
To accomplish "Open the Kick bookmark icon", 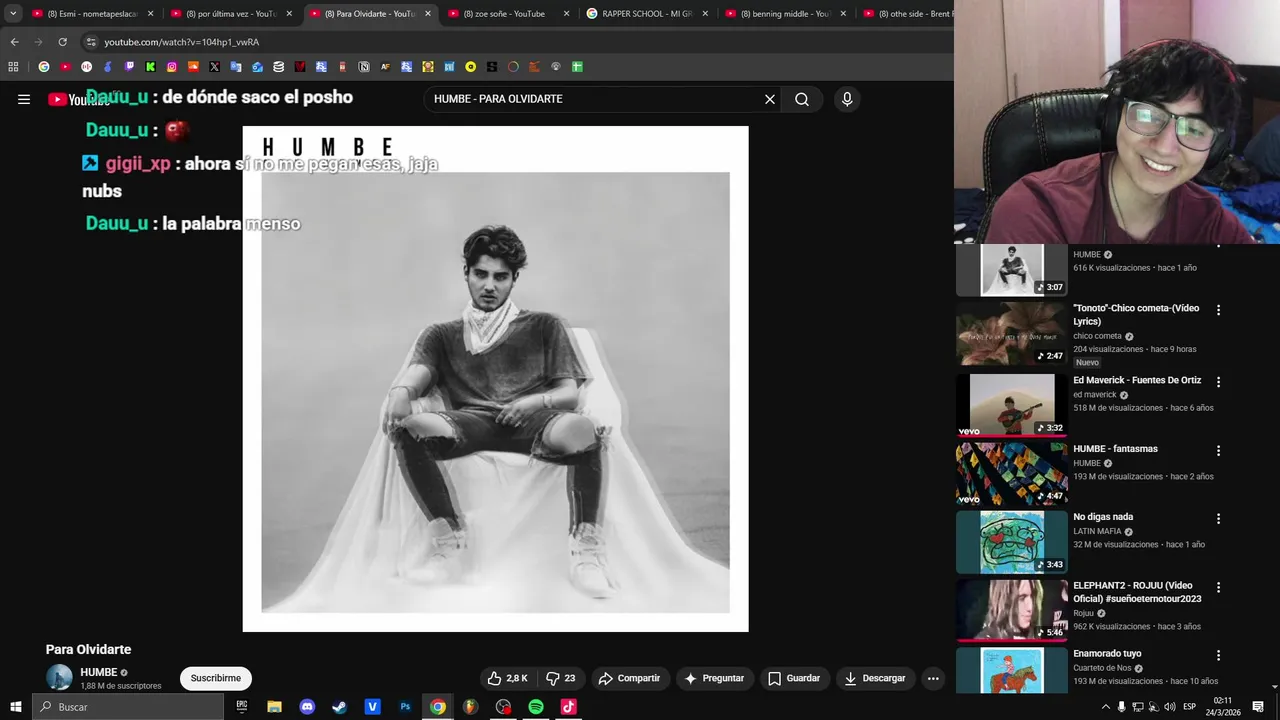I will point(151,67).
